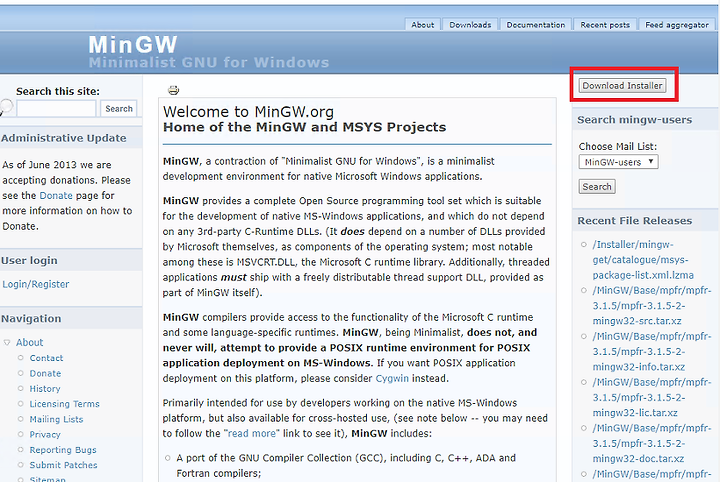The width and height of the screenshot is (720, 482).
Task: Open the Feed aggregator tab
Action: (677, 25)
